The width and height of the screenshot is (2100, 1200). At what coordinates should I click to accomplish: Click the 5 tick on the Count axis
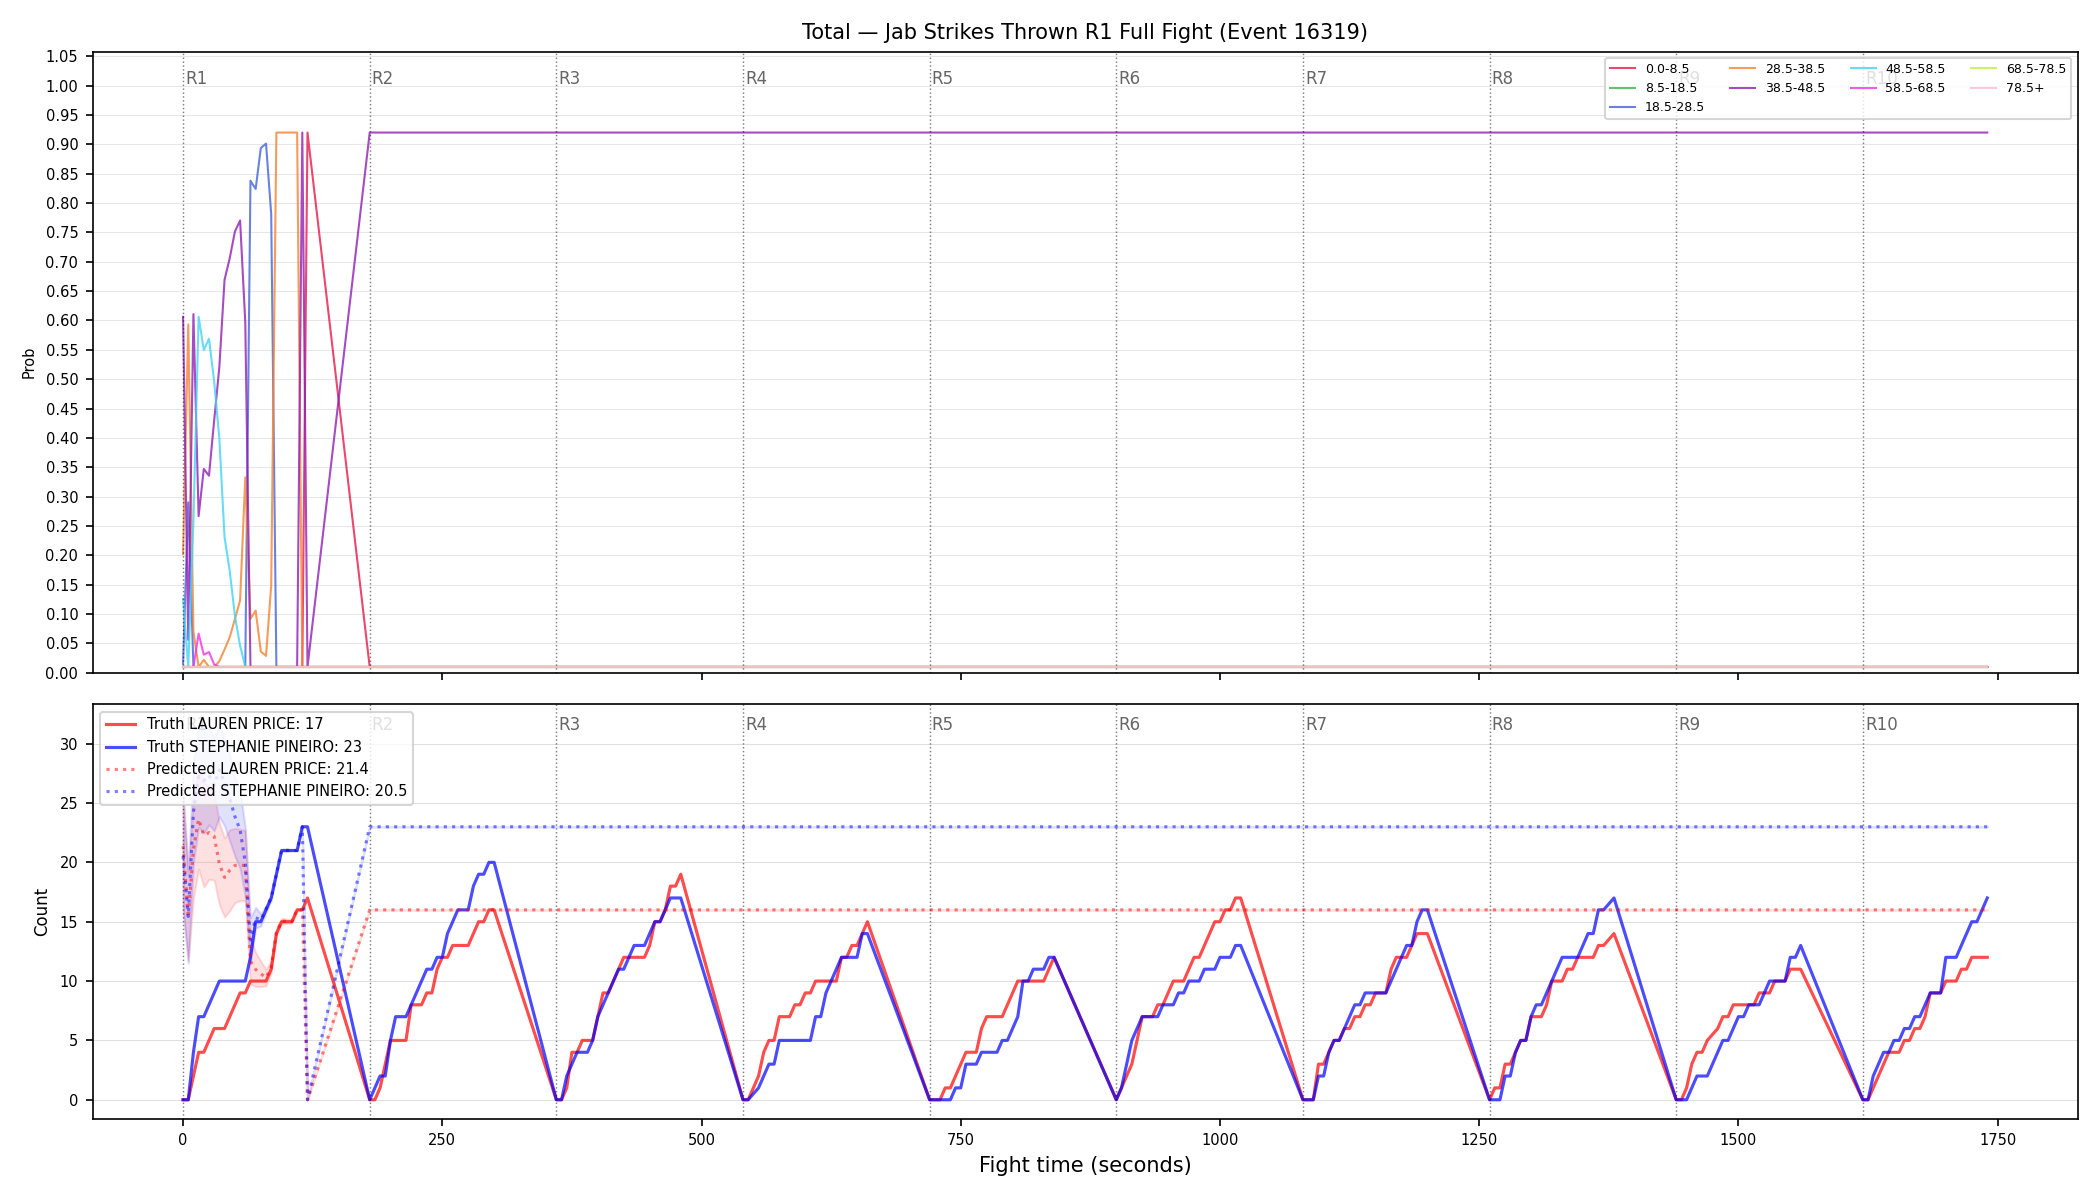pos(73,1041)
